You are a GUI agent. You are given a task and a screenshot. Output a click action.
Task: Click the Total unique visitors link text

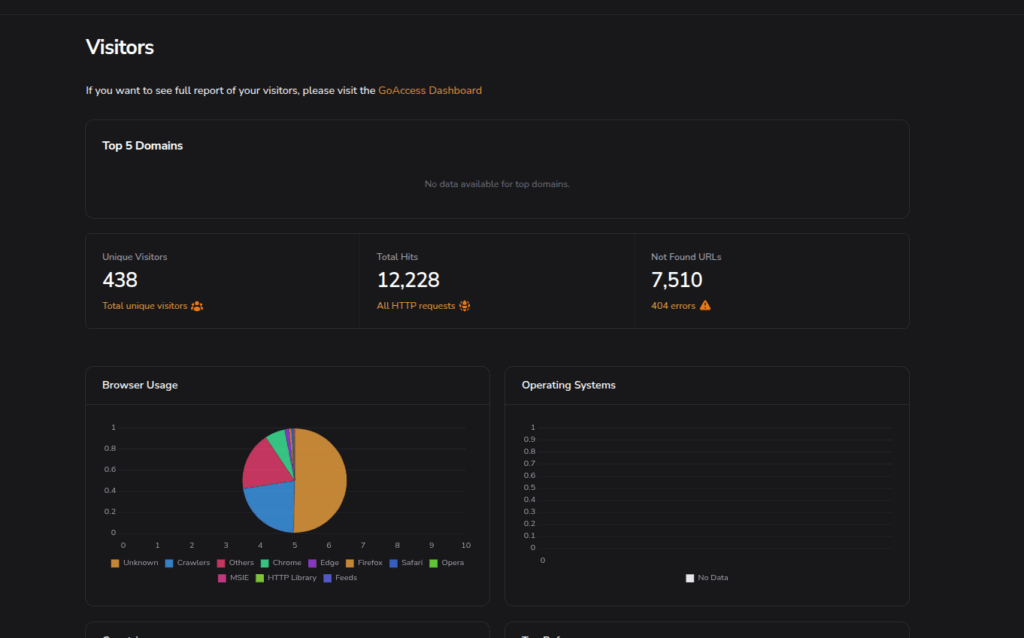tap(144, 306)
